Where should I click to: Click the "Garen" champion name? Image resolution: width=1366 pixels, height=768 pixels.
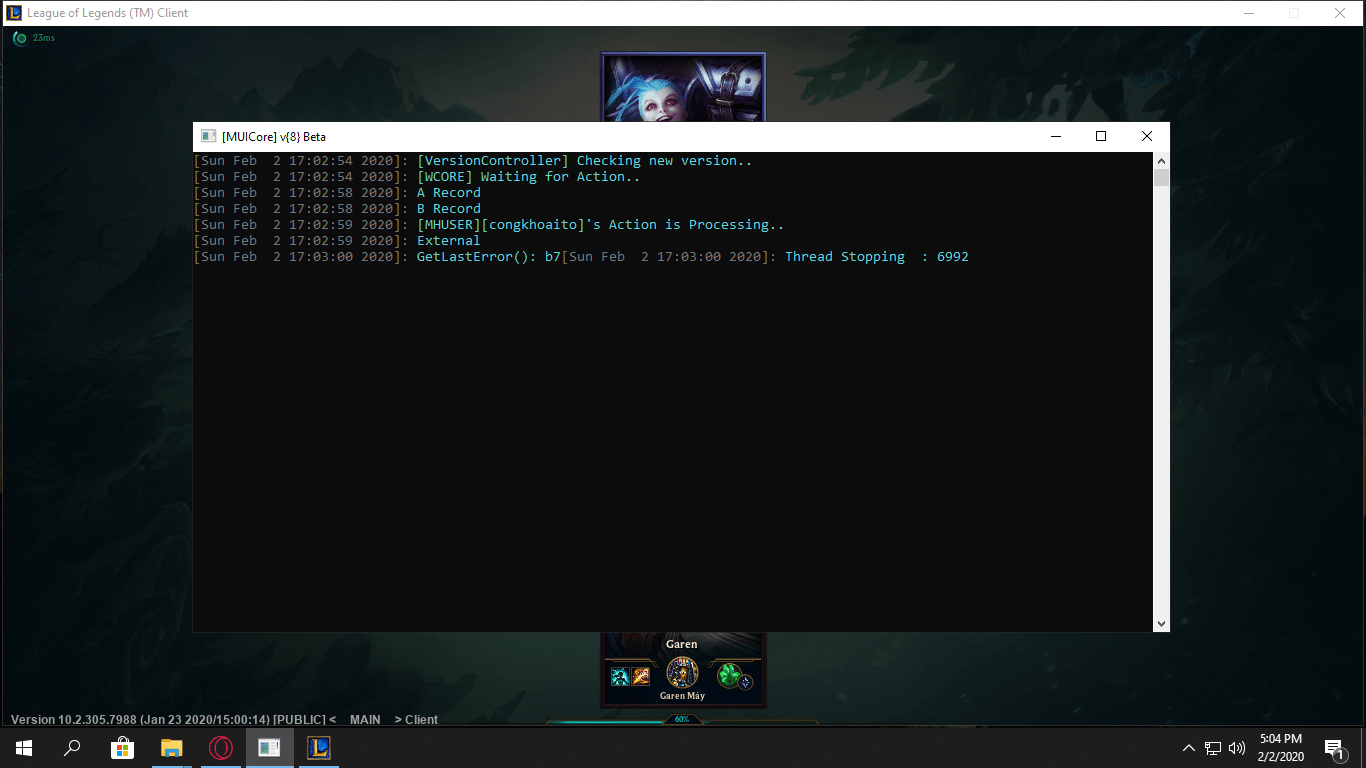(x=682, y=644)
